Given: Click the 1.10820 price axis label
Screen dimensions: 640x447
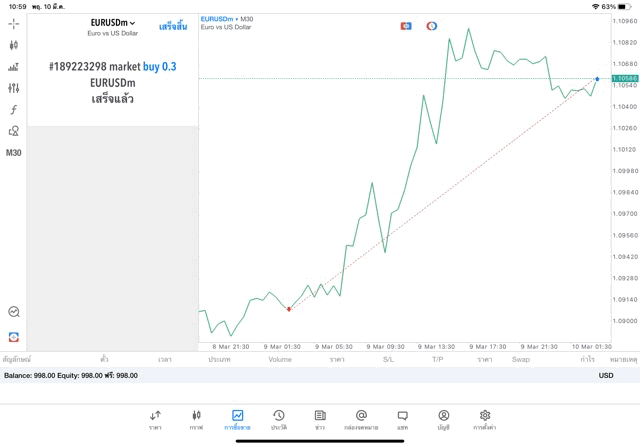Looking at the screenshot, I should [x=625, y=42].
